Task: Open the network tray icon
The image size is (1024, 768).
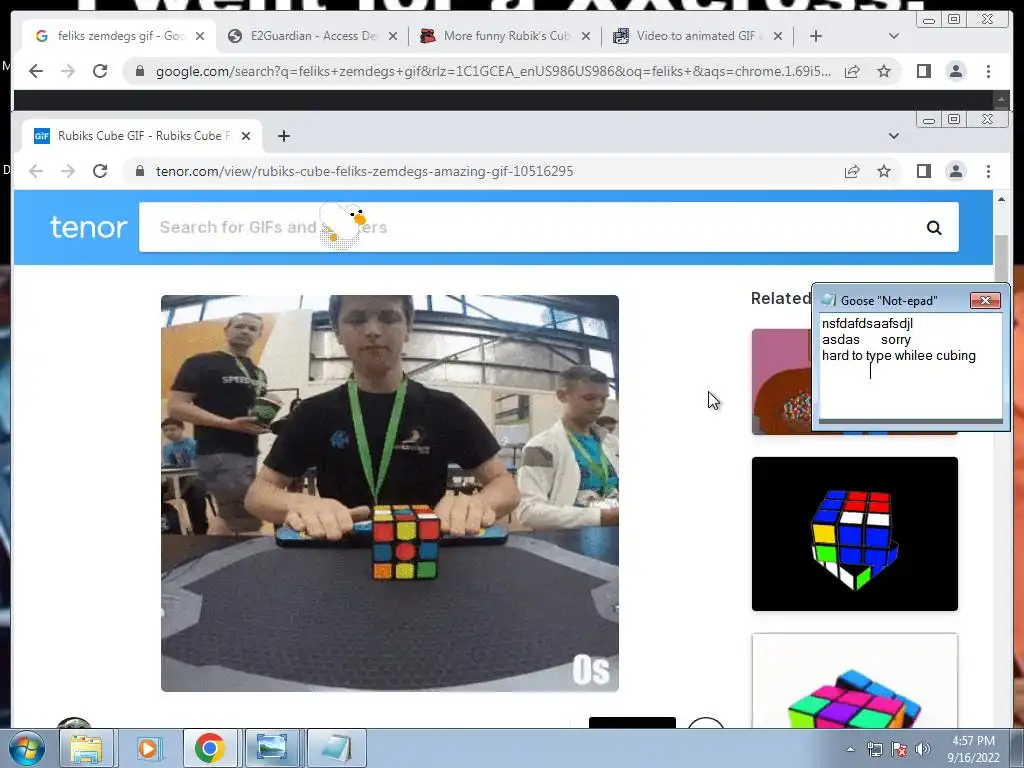Action: click(874, 750)
